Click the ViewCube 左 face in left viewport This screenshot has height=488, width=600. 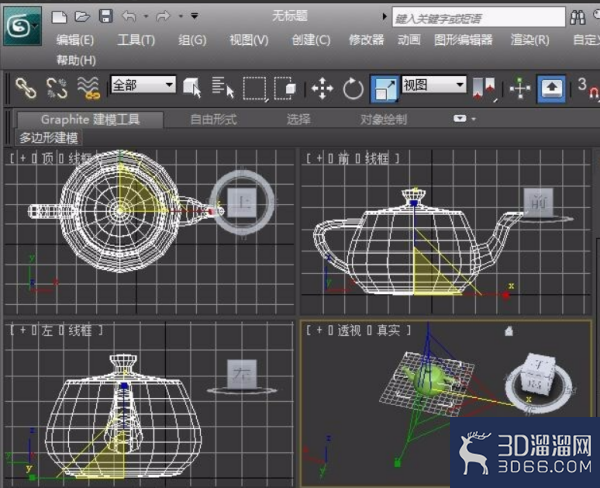(242, 373)
